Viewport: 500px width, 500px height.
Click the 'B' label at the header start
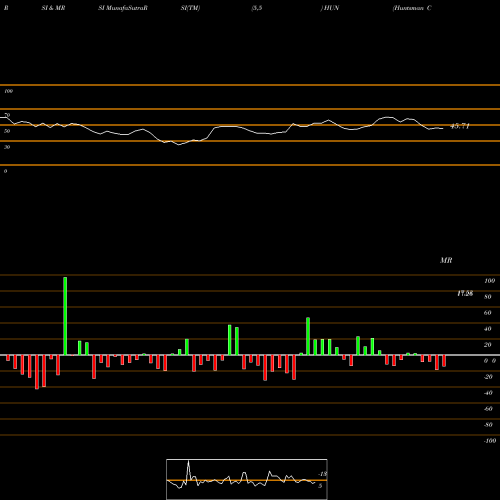click(6, 8)
